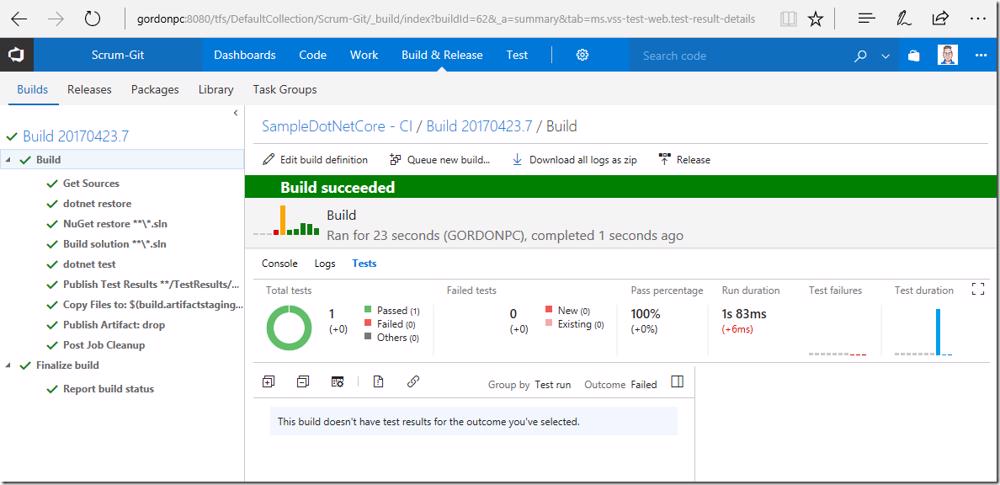Select the Publish Artifact: drop step
Image resolution: width=1000 pixels, height=485 pixels.
click(x=114, y=325)
